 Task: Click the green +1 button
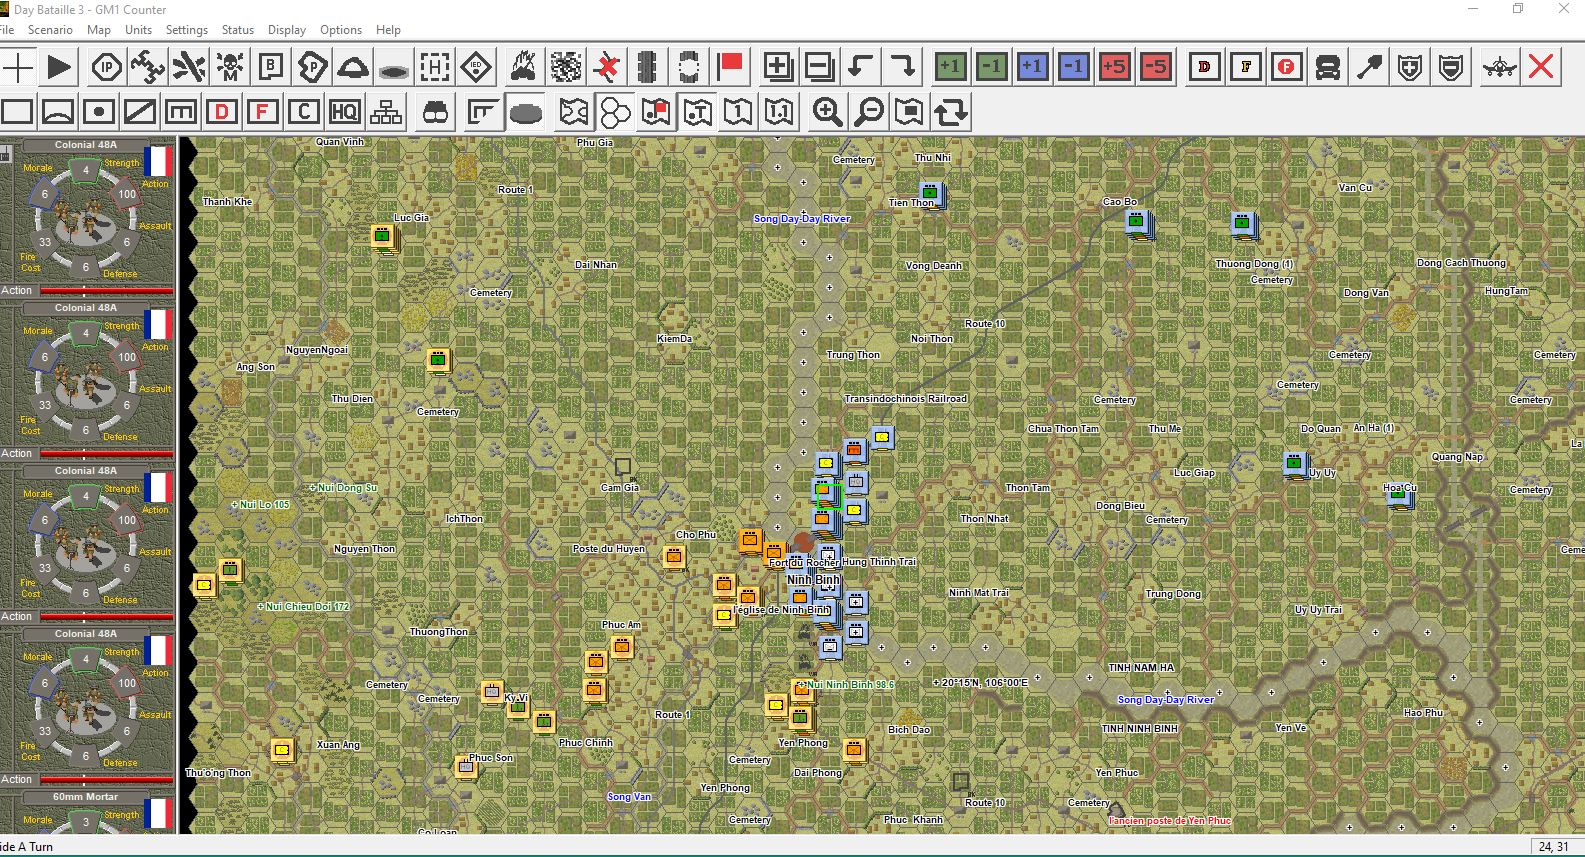[x=950, y=68]
